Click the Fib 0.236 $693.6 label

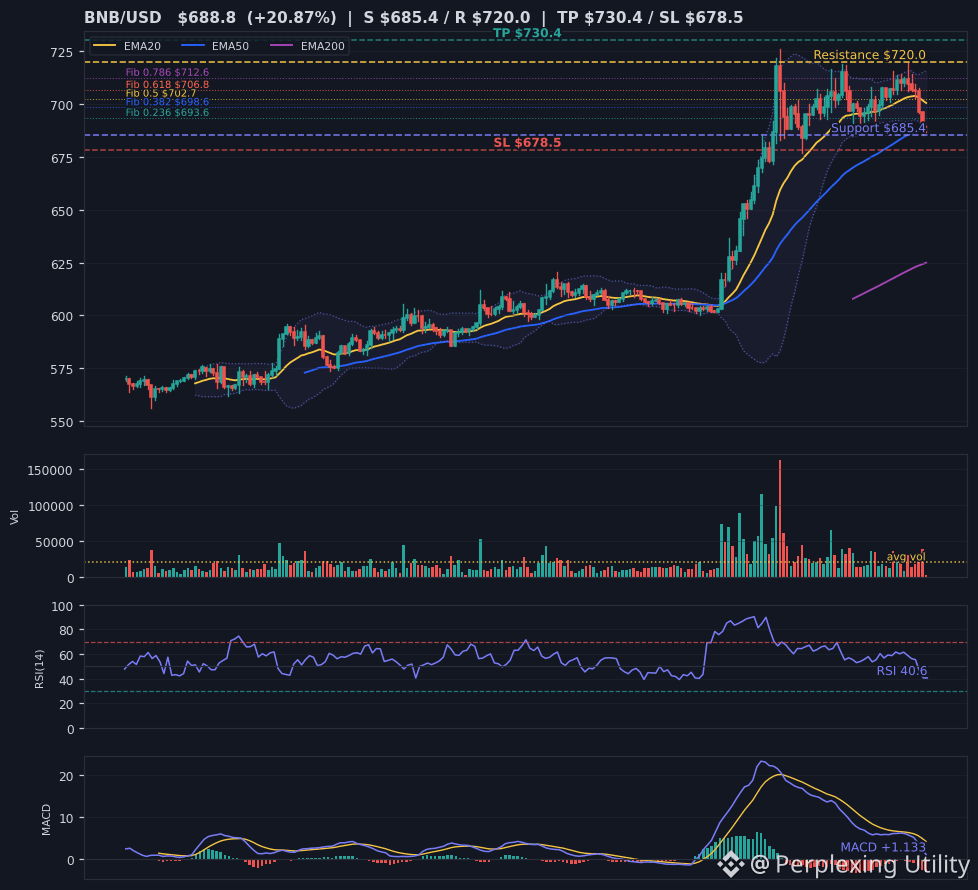[167, 113]
